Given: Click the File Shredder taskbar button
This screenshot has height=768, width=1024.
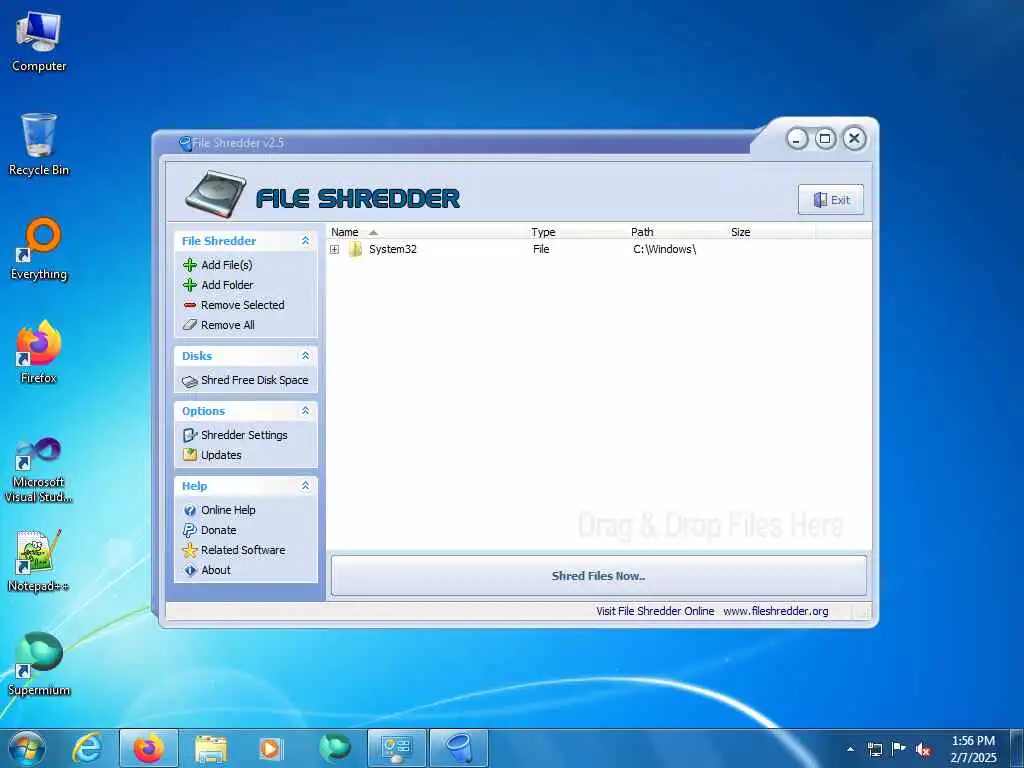Looking at the screenshot, I should pyautogui.click(x=459, y=748).
